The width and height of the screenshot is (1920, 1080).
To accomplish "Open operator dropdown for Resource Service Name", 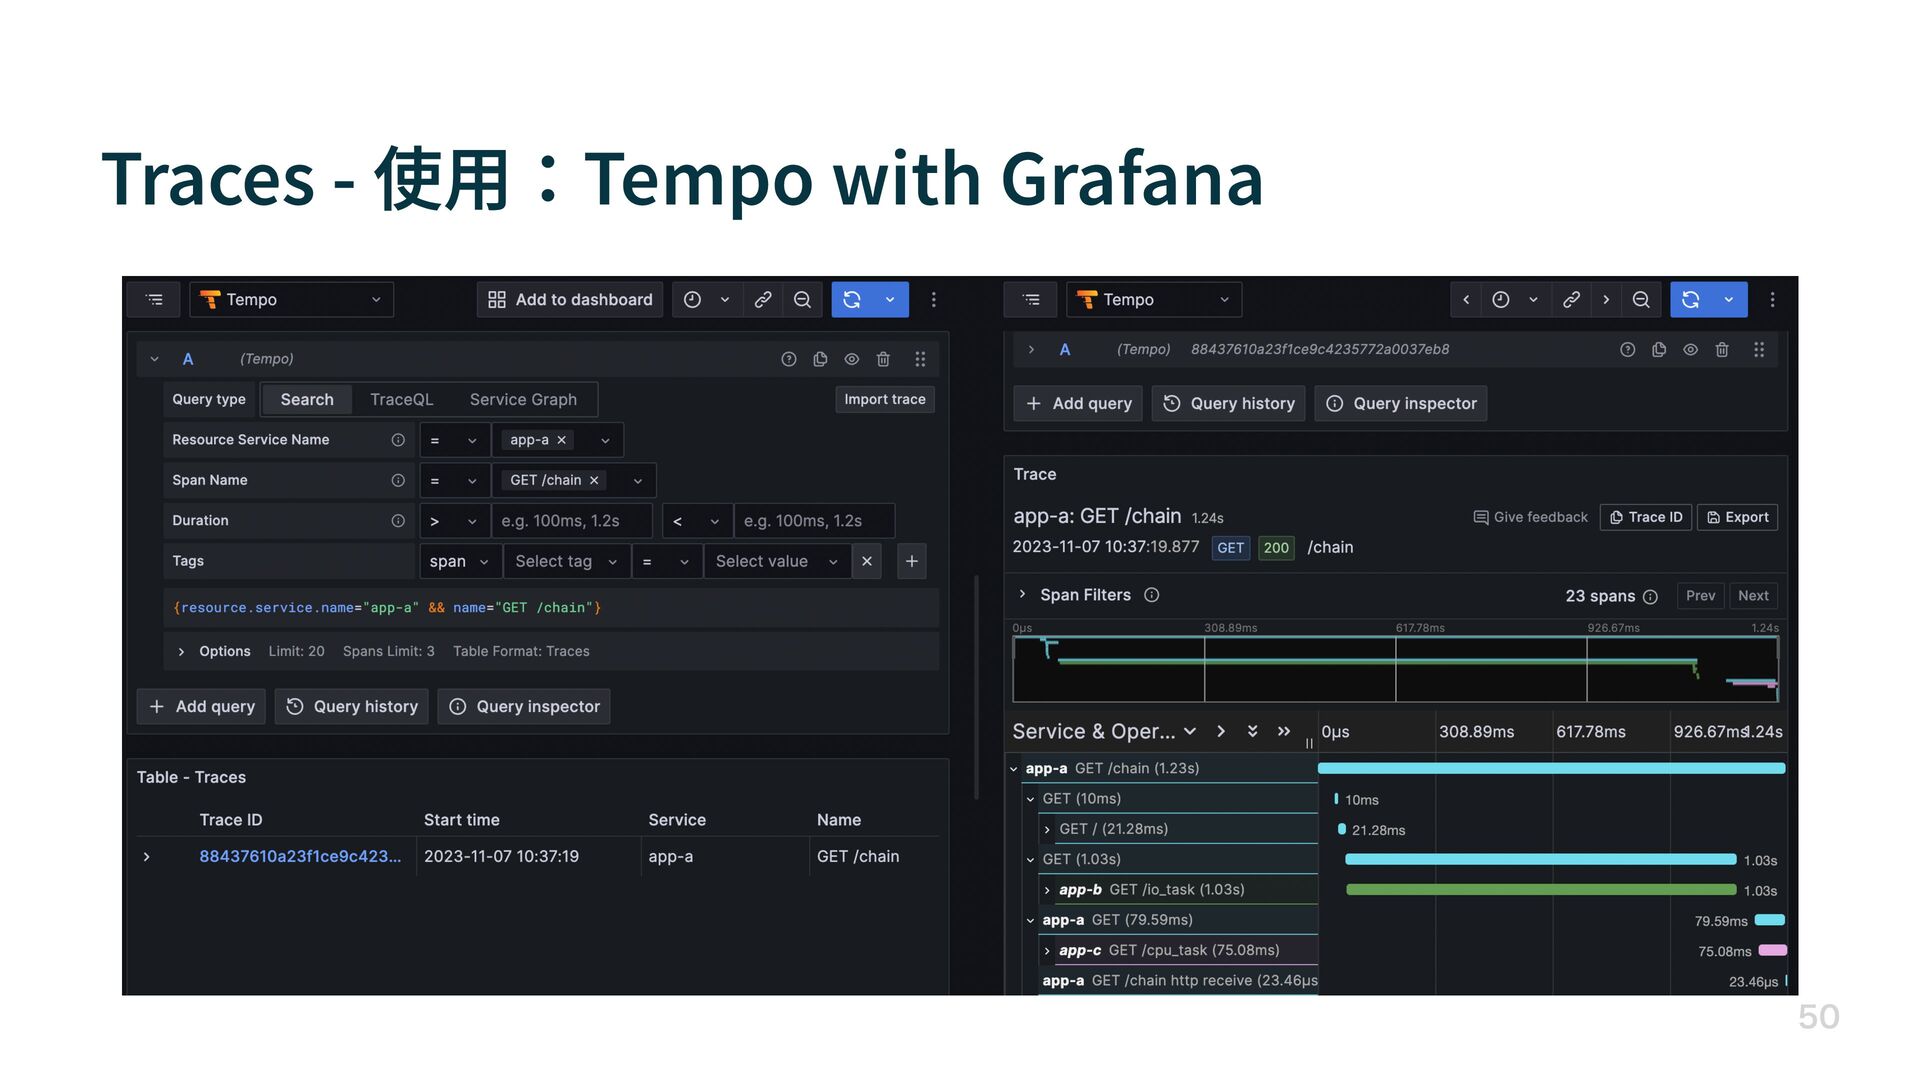I will [x=454, y=440].
